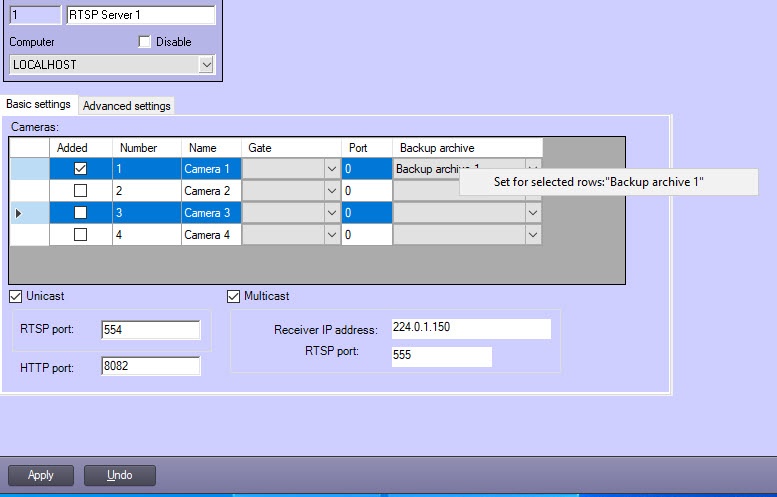This screenshot has height=497, width=777.
Task: Open the Computer LOCALHOST dropdown
Action: coord(206,65)
